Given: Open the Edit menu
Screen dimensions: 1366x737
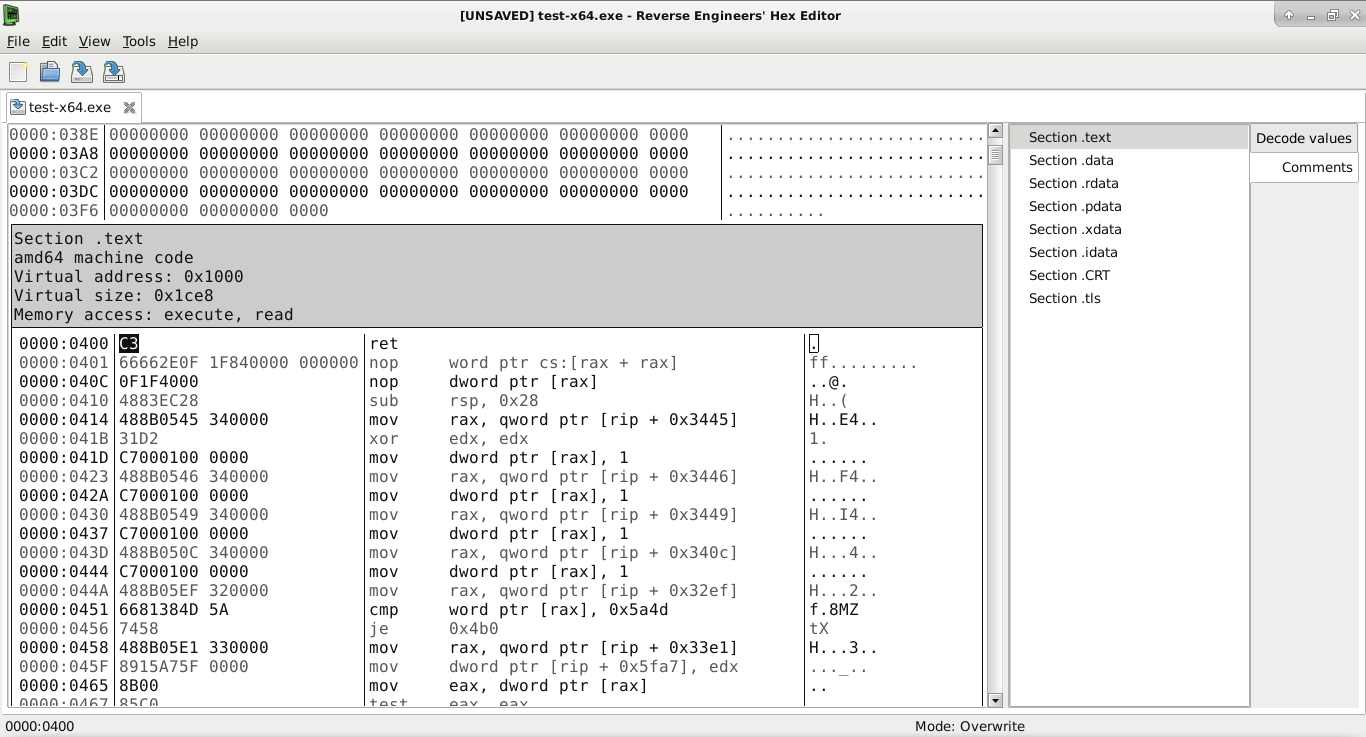Looking at the screenshot, I should (54, 41).
